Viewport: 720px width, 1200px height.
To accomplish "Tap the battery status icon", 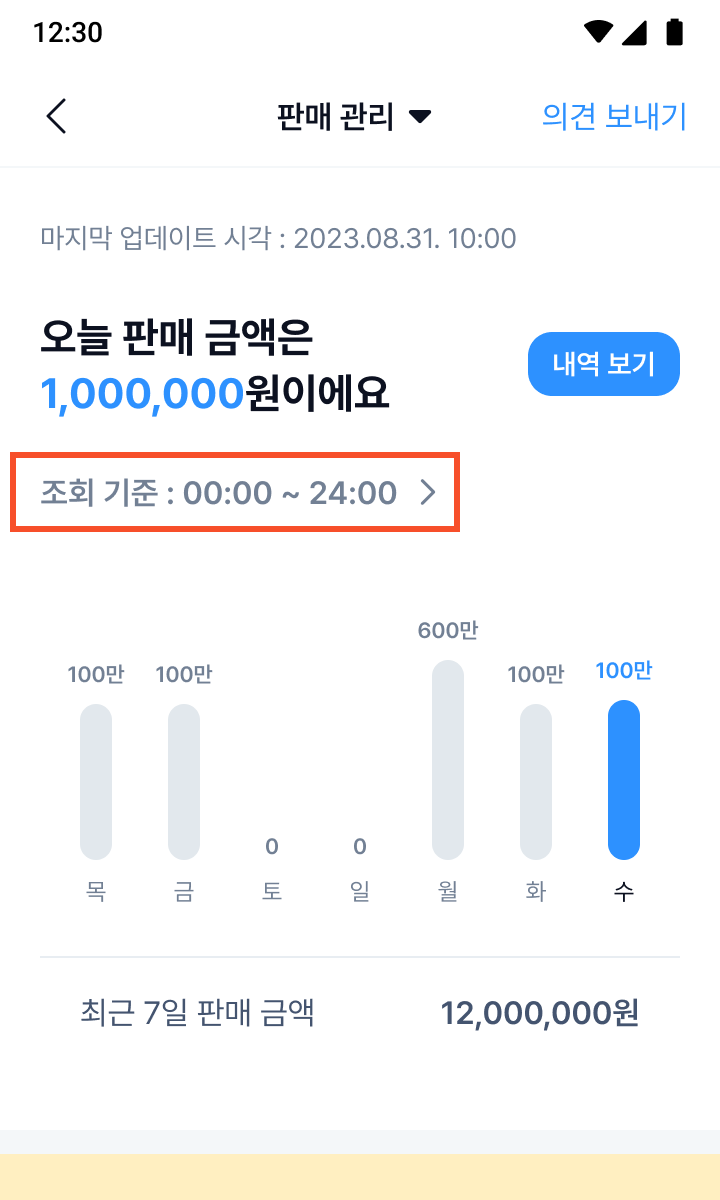I will tap(675, 32).
